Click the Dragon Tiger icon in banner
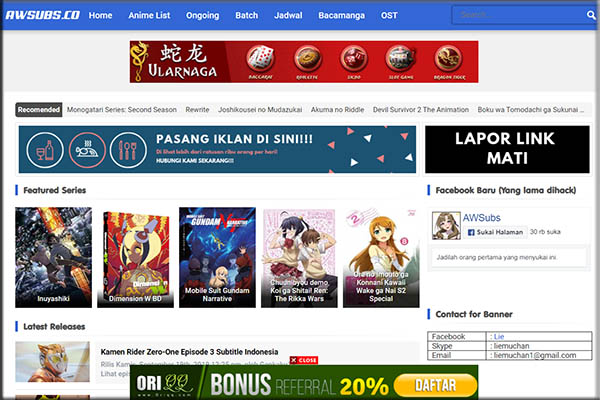600x400 pixels. [x=448, y=59]
